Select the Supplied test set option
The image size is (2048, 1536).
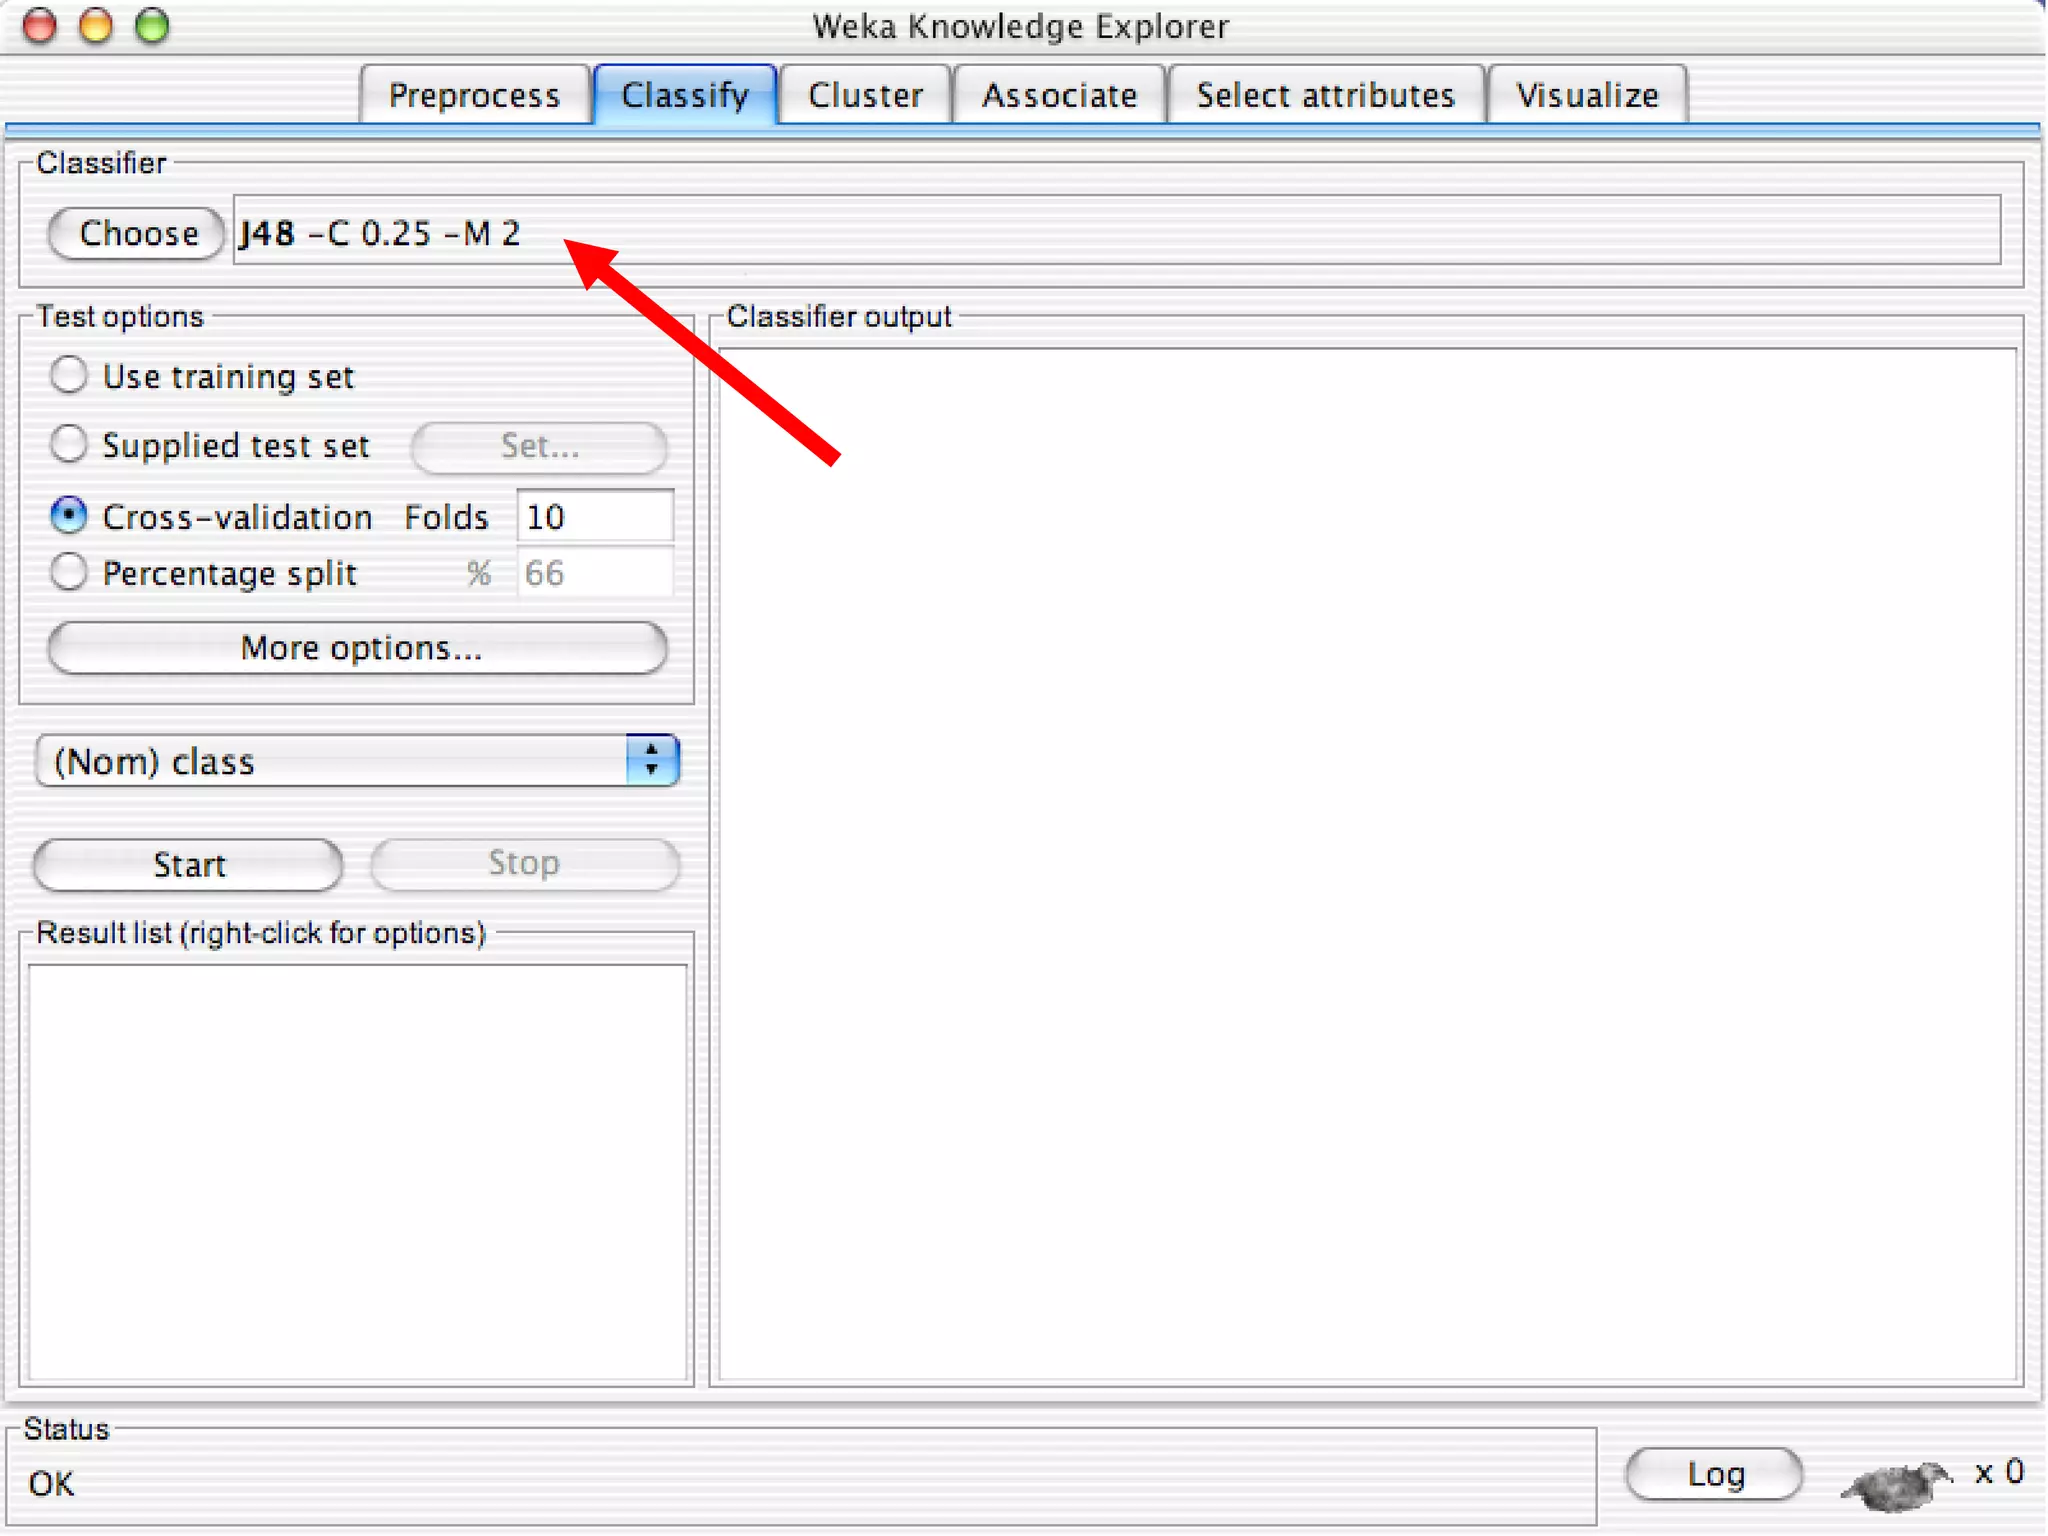coord(69,444)
